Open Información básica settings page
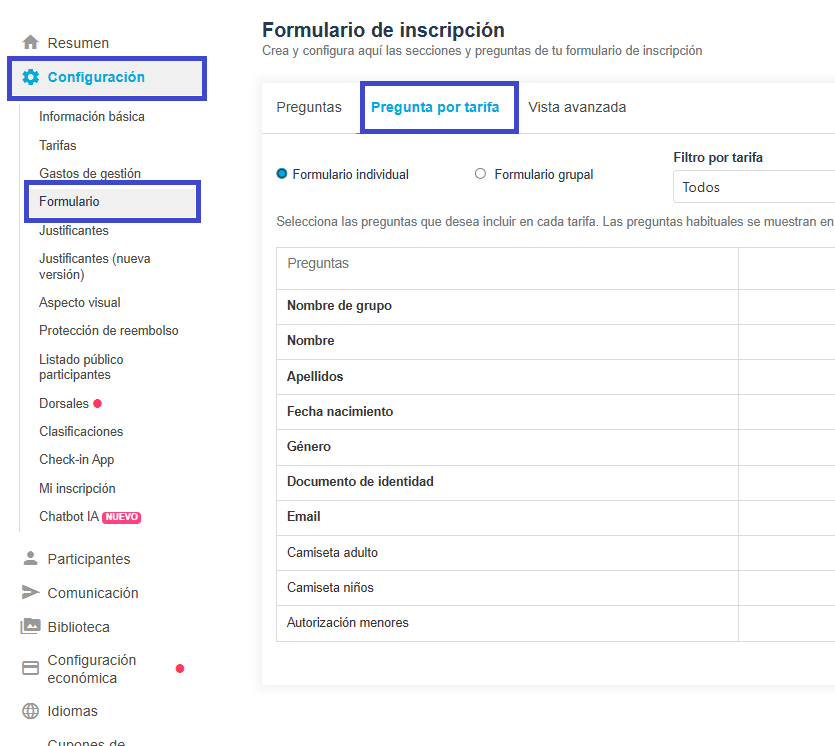This screenshot has width=835, height=746. pos(92,117)
